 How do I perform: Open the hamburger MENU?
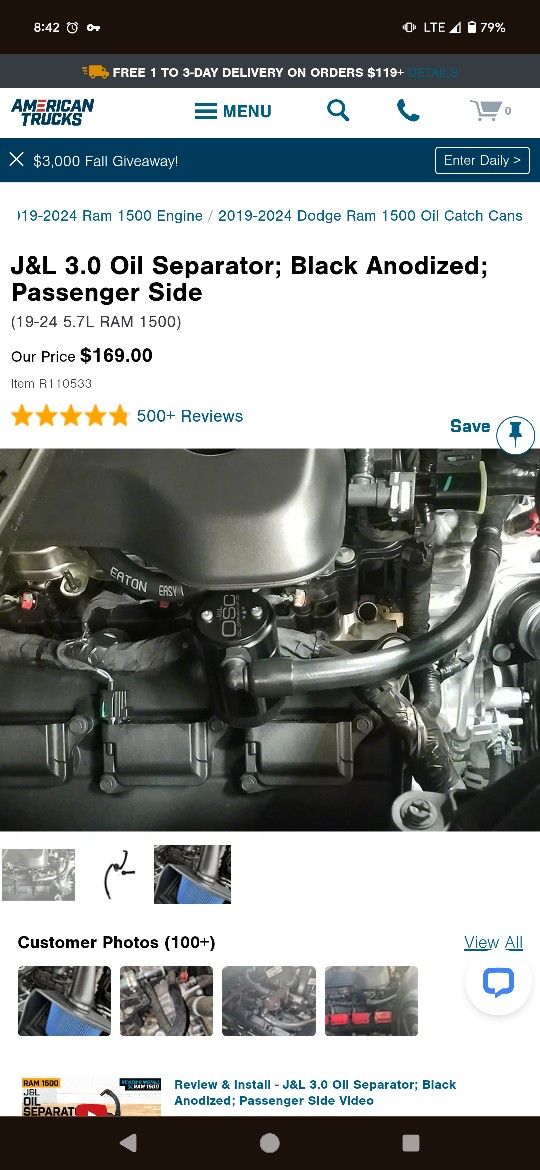tap(233, 111)
